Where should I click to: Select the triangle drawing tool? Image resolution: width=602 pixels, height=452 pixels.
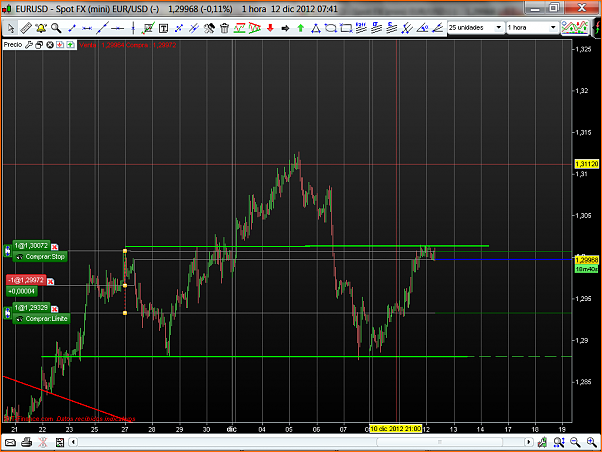click(x=316, y=28)
